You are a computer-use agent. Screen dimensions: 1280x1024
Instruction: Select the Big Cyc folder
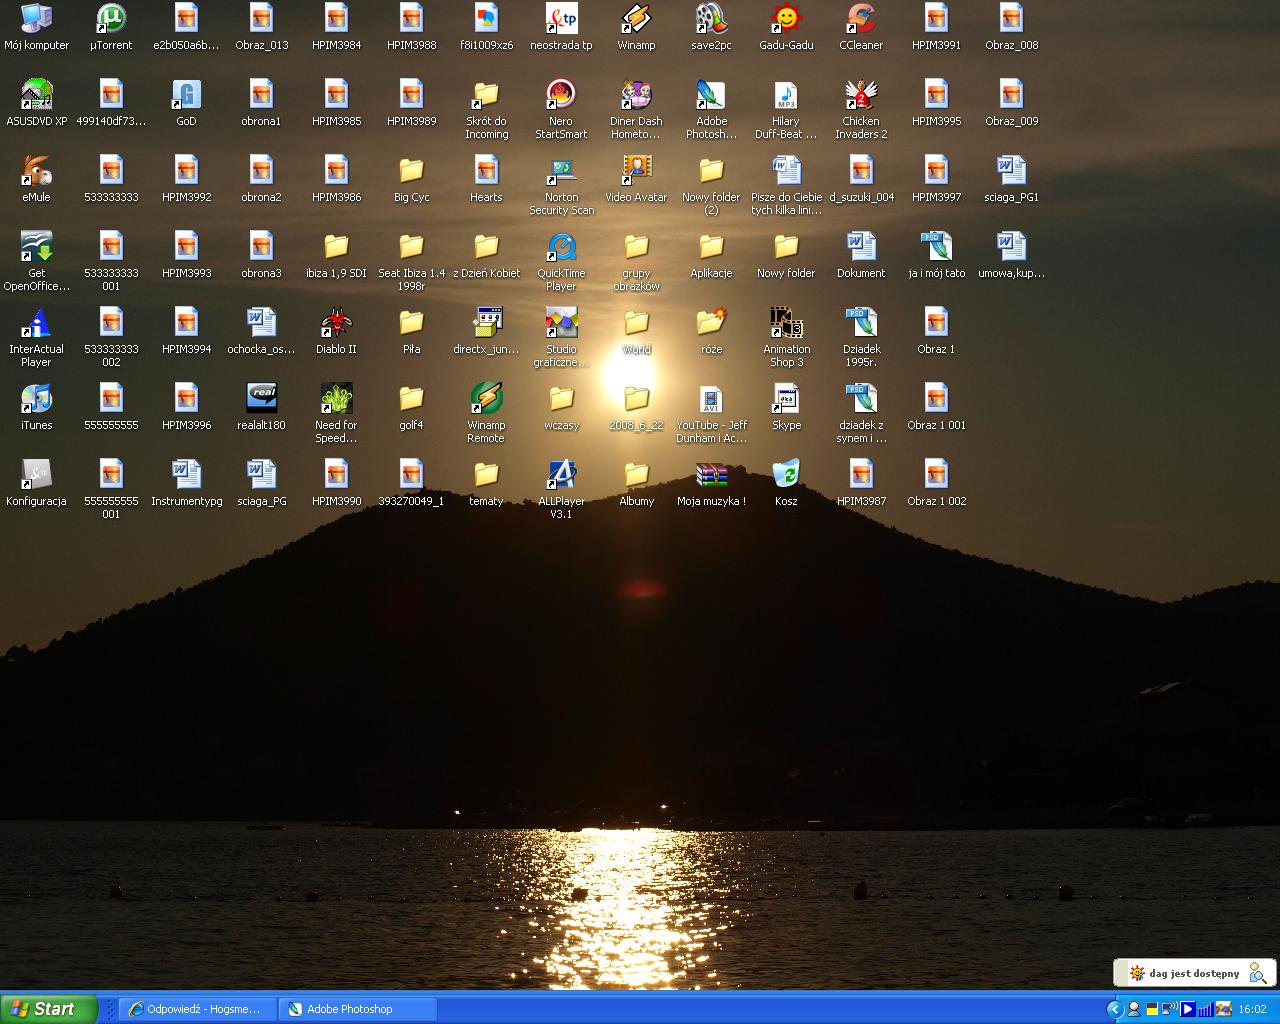pos(411,179)
